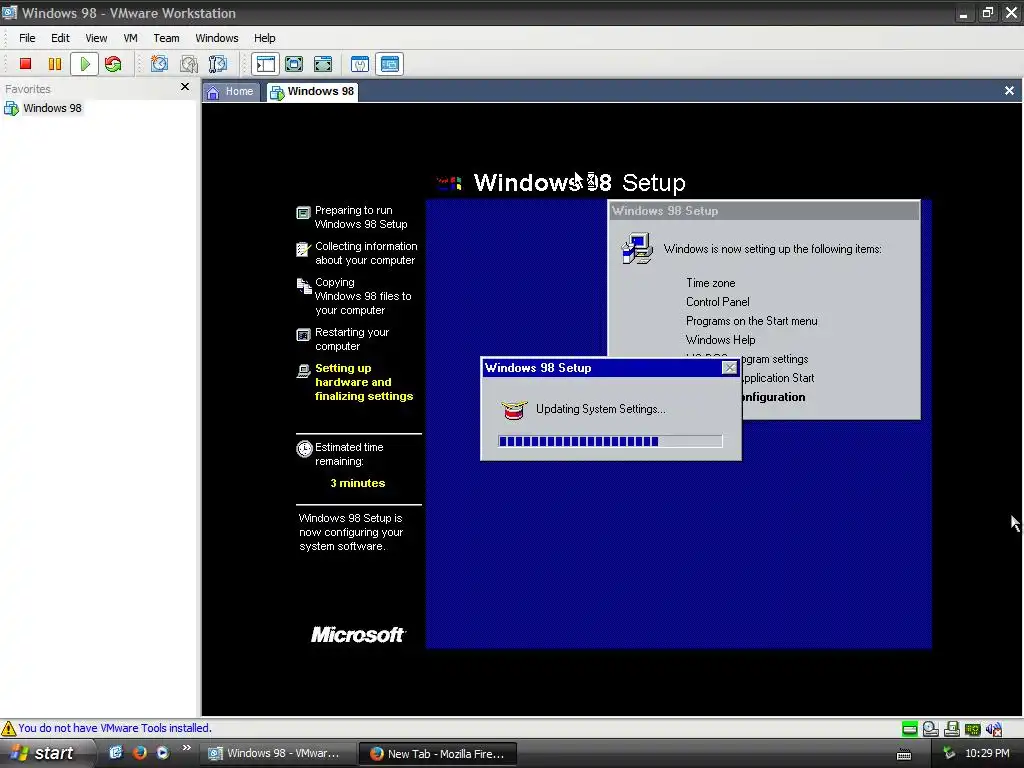Open the View menu
This screenshot has height=768, width=1024.
(x=96, y=38)
